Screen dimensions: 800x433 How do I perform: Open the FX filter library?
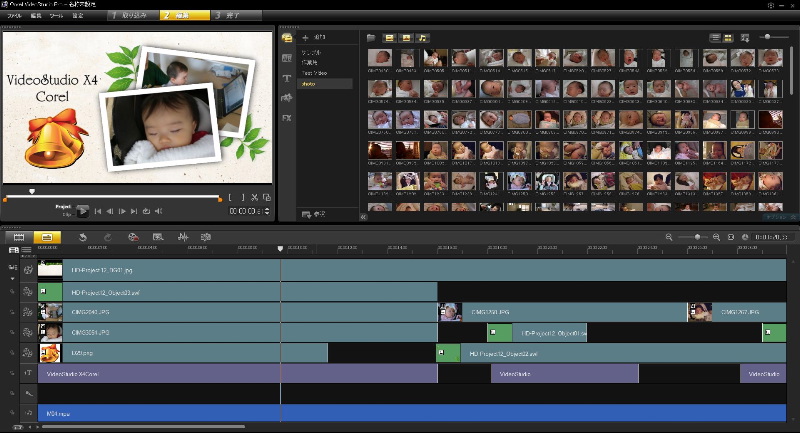(x=287, y=117)
